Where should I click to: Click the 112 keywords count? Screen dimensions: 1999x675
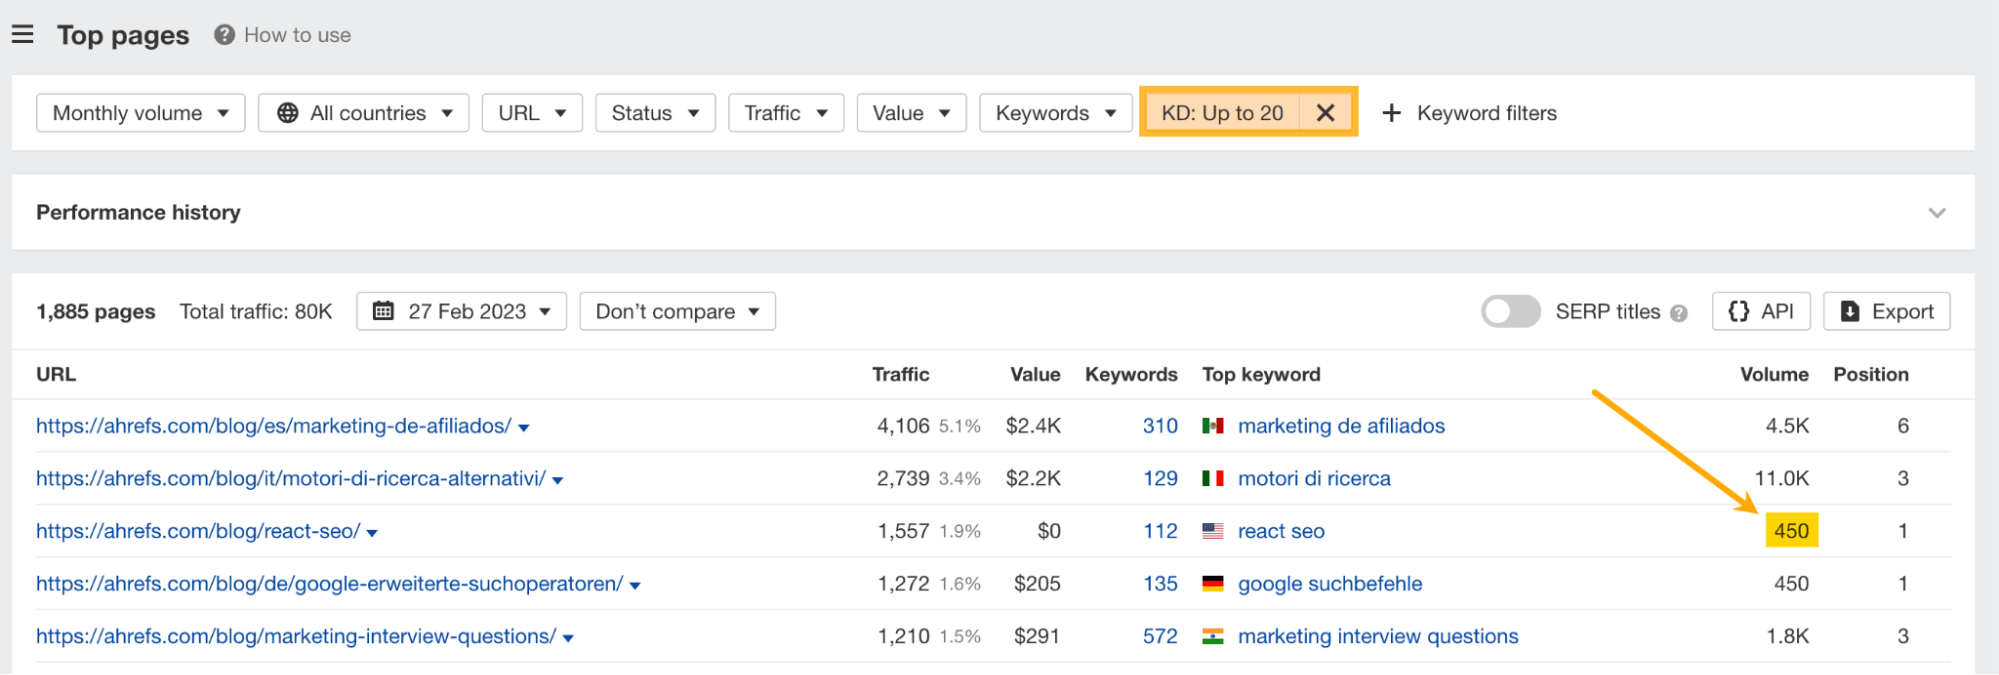pos(1160,531)
